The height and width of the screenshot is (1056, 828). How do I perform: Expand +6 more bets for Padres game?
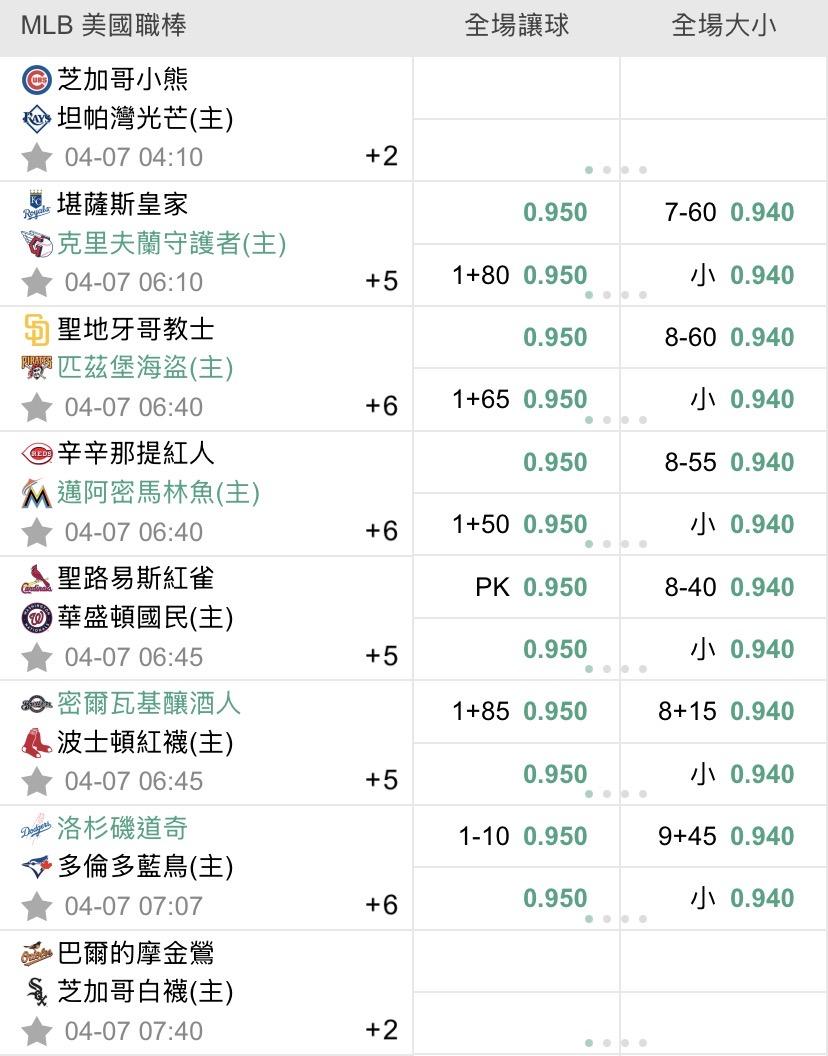pos(381,406)
